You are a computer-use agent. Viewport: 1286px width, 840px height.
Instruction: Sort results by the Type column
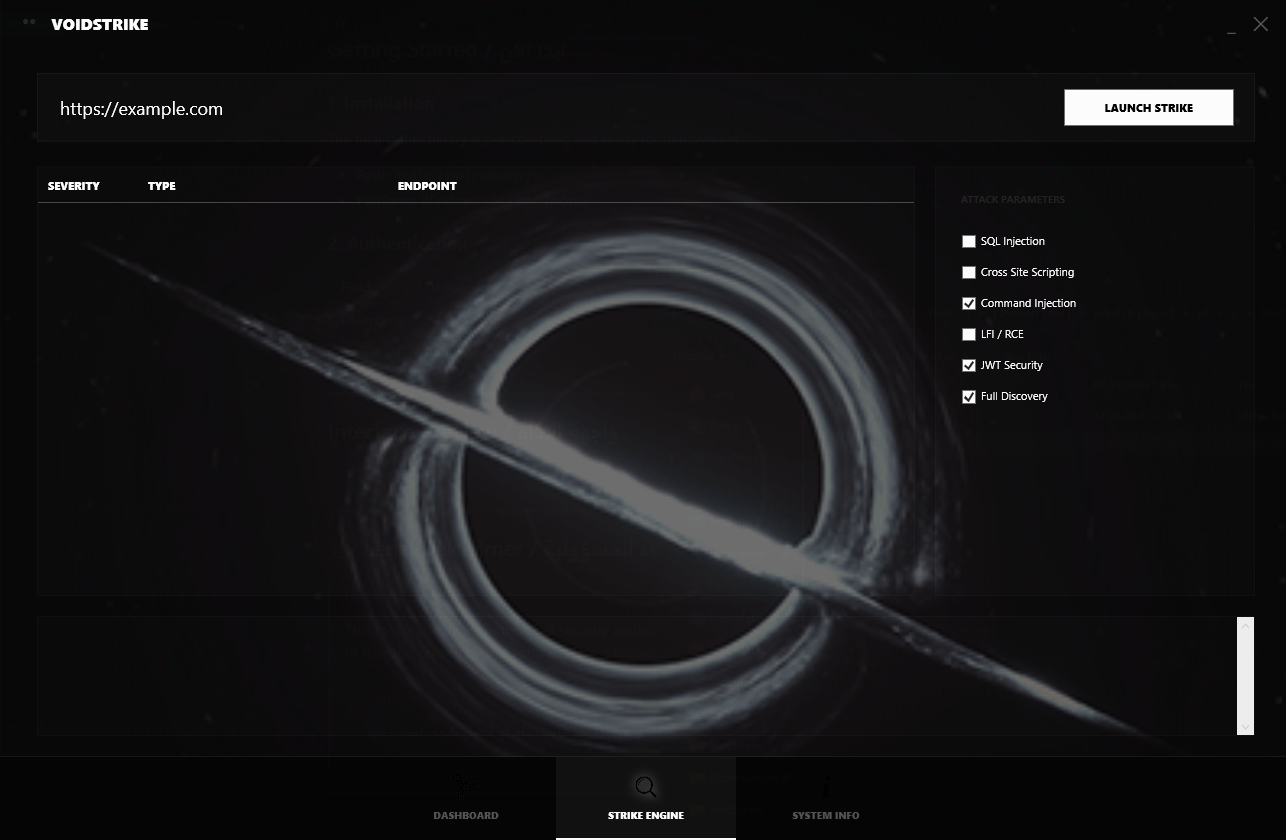point(162,186)
